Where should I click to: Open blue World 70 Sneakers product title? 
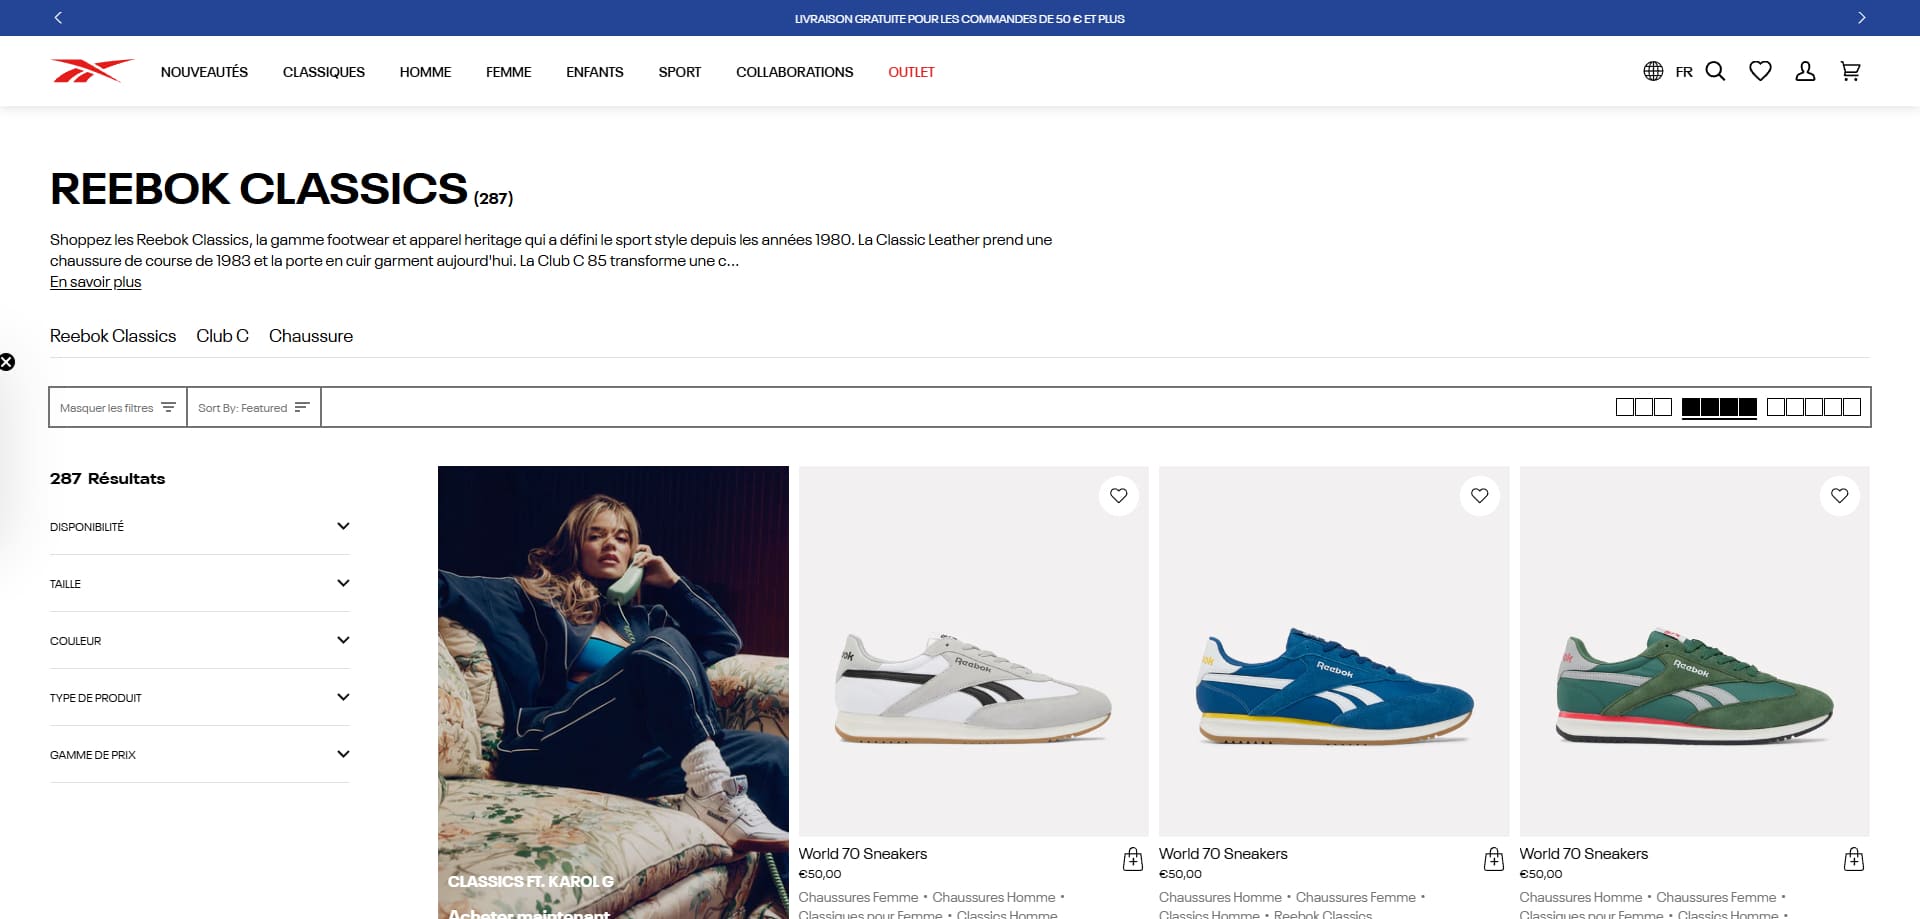pyautogui.click(x=1223, y=854)
